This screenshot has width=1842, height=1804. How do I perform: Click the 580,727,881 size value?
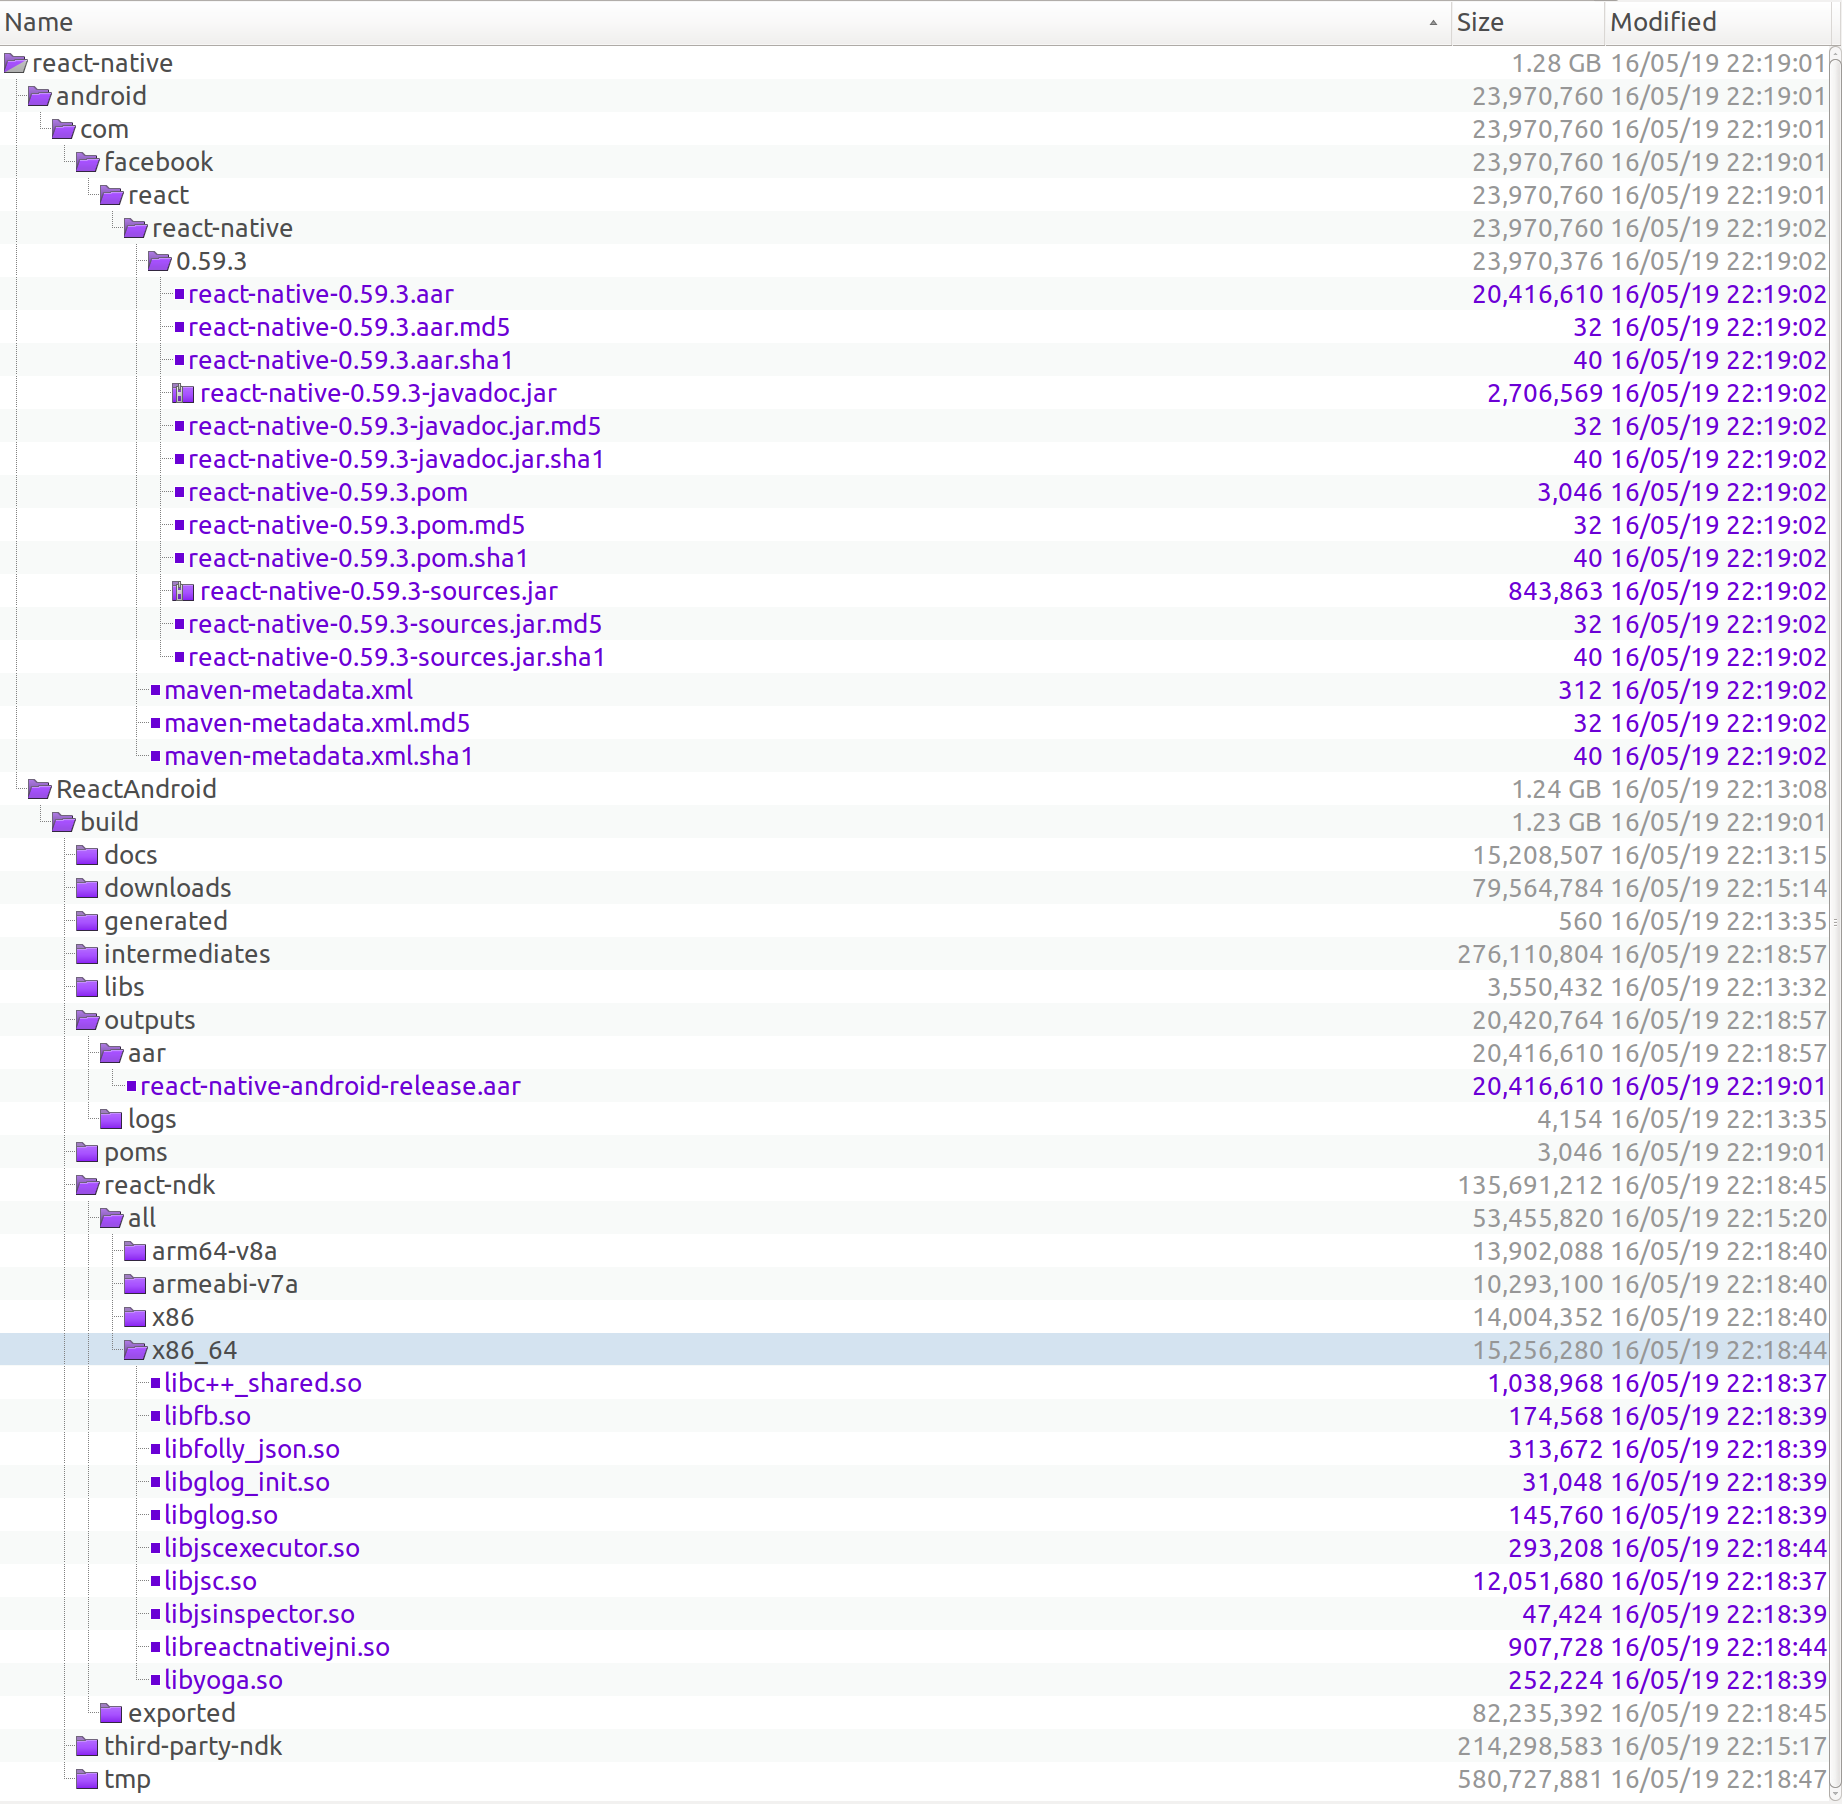click(x=1529, y=1780)
